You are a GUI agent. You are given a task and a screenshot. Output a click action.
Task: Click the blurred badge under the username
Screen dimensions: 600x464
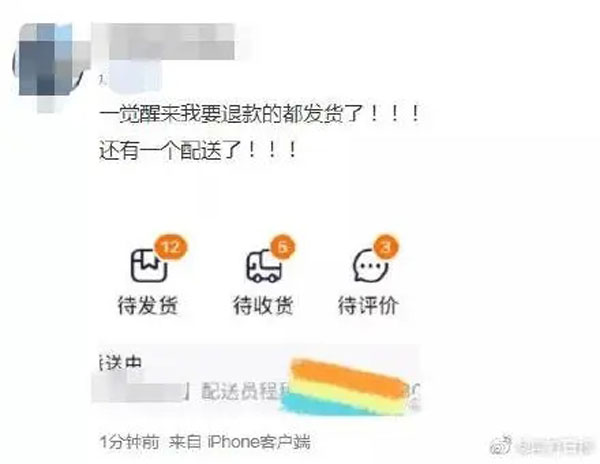(132, 77)
